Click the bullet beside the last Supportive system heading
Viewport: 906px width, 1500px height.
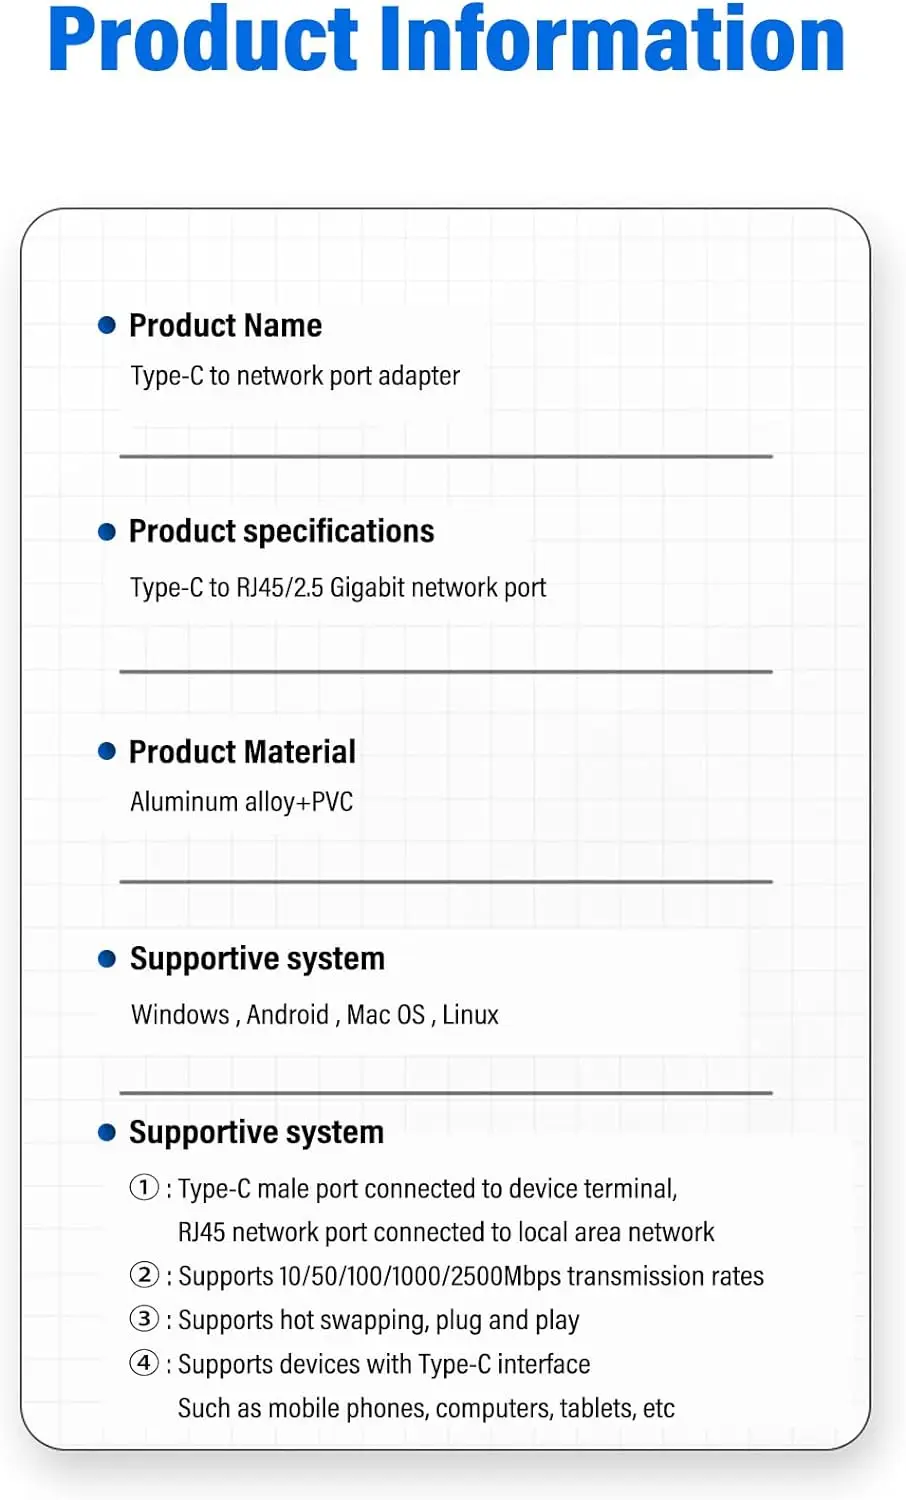(x=107, y=1133)
